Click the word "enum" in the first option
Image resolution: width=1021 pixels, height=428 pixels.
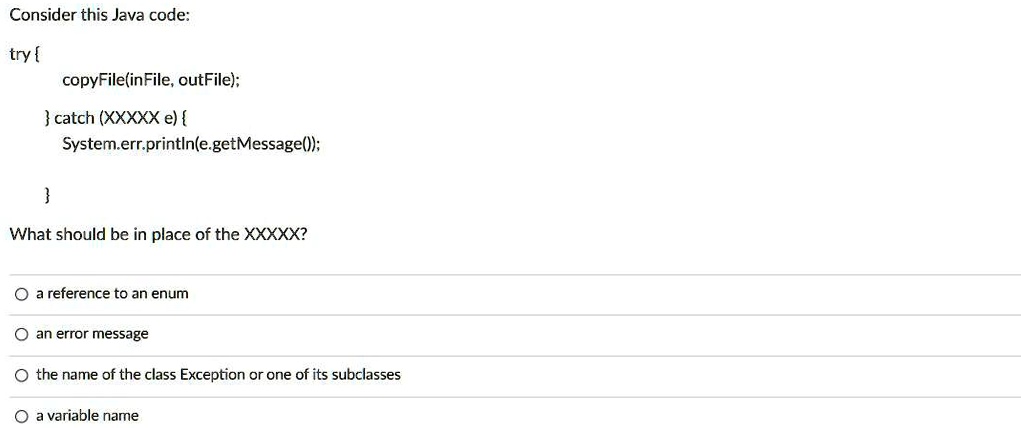[x=170, y=294]
